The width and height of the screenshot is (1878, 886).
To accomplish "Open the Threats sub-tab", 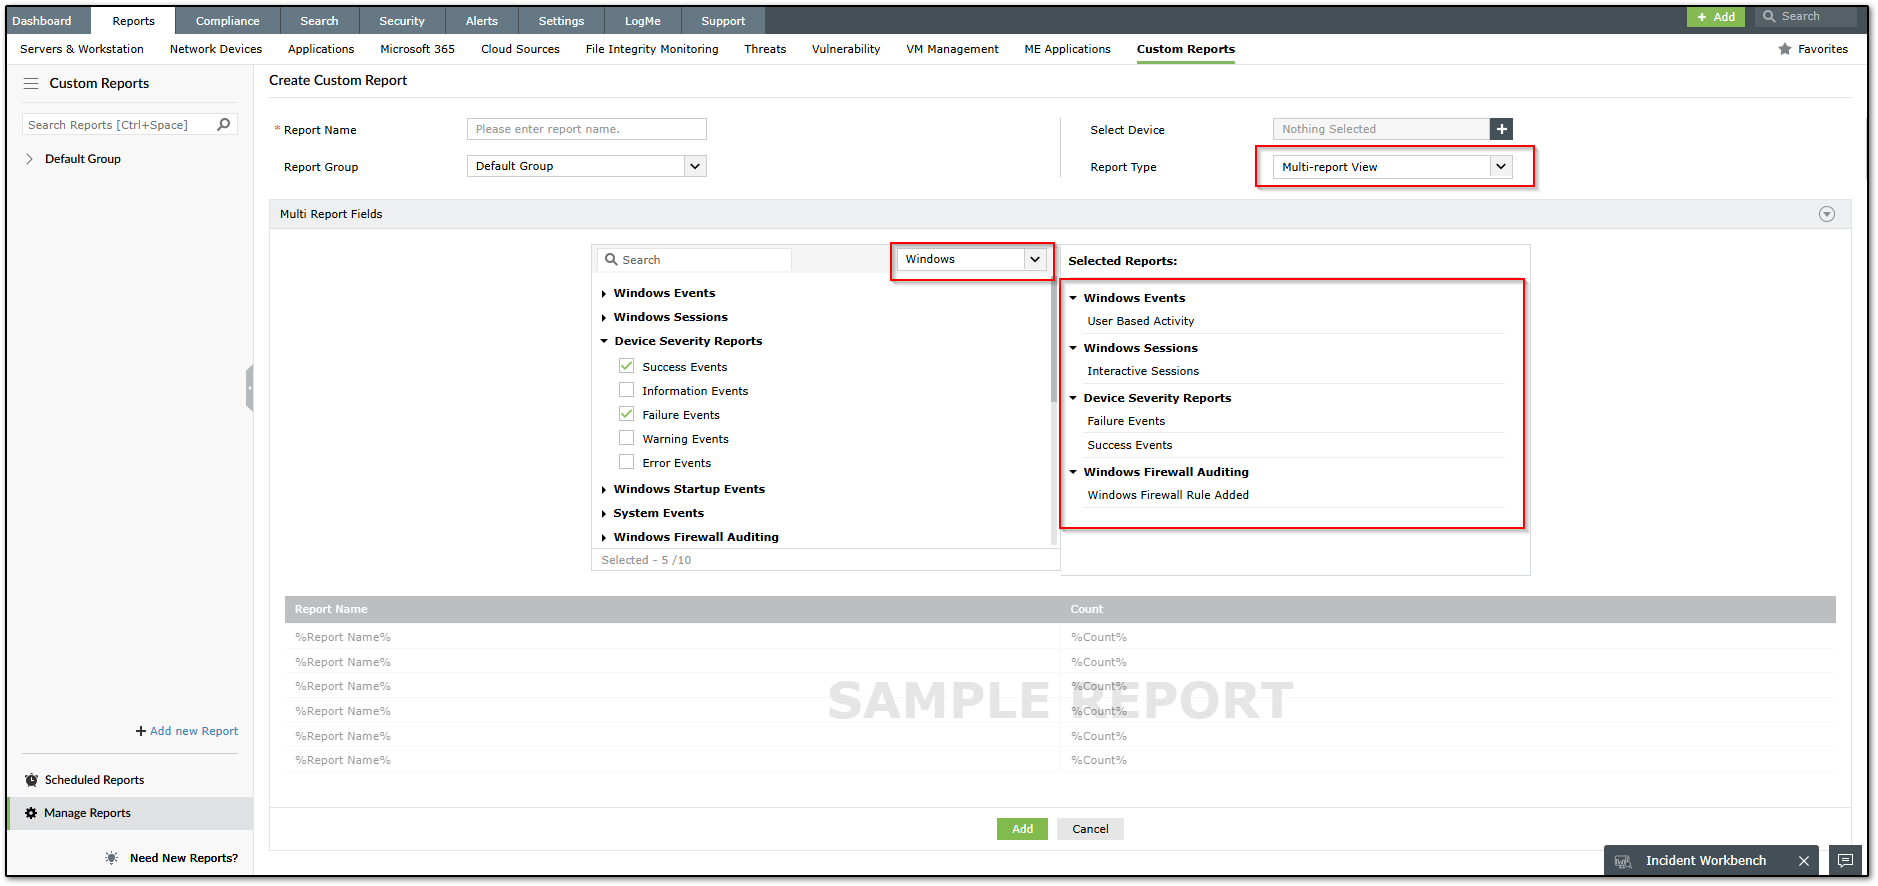I will click(765, 49).
